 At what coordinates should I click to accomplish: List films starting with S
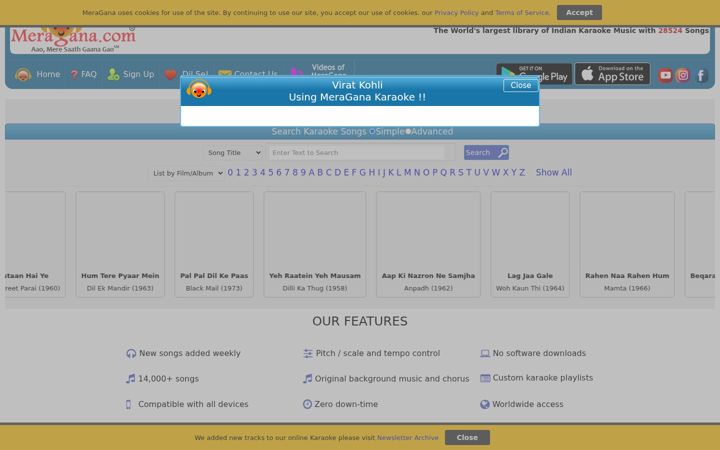[x=461, y=173]
